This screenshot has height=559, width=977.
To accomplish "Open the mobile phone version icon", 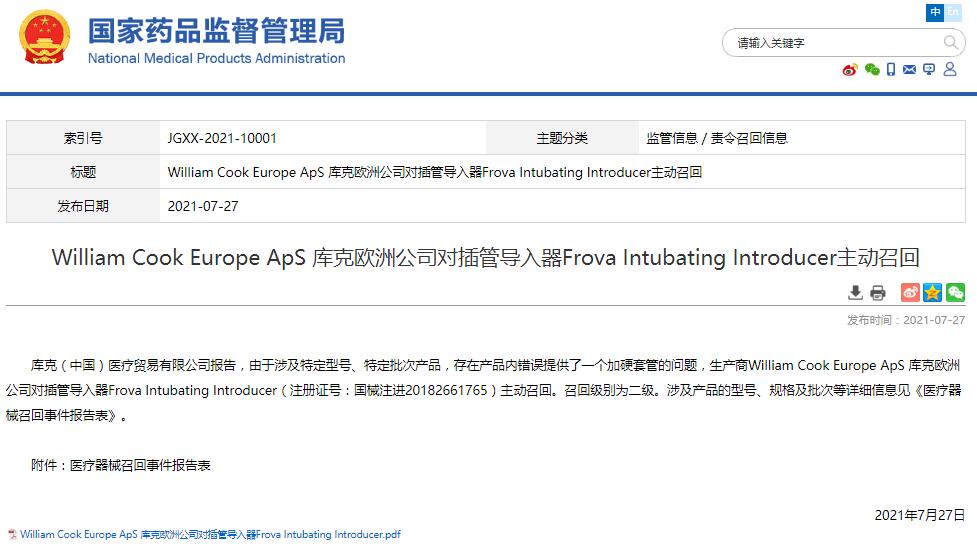I will coord(891,69).
